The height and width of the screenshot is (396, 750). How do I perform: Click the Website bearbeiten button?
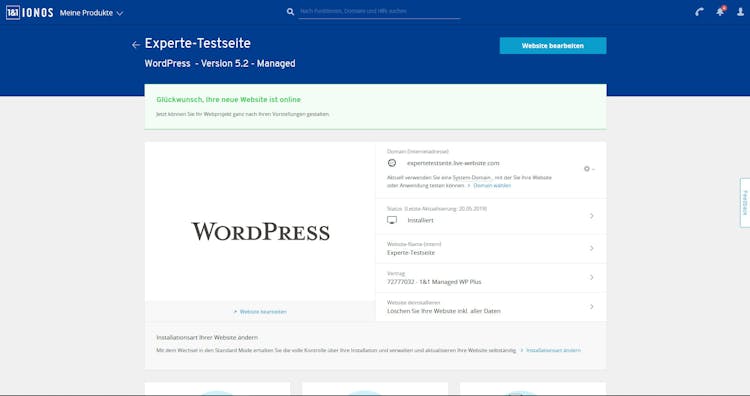[x=553, y=46]
